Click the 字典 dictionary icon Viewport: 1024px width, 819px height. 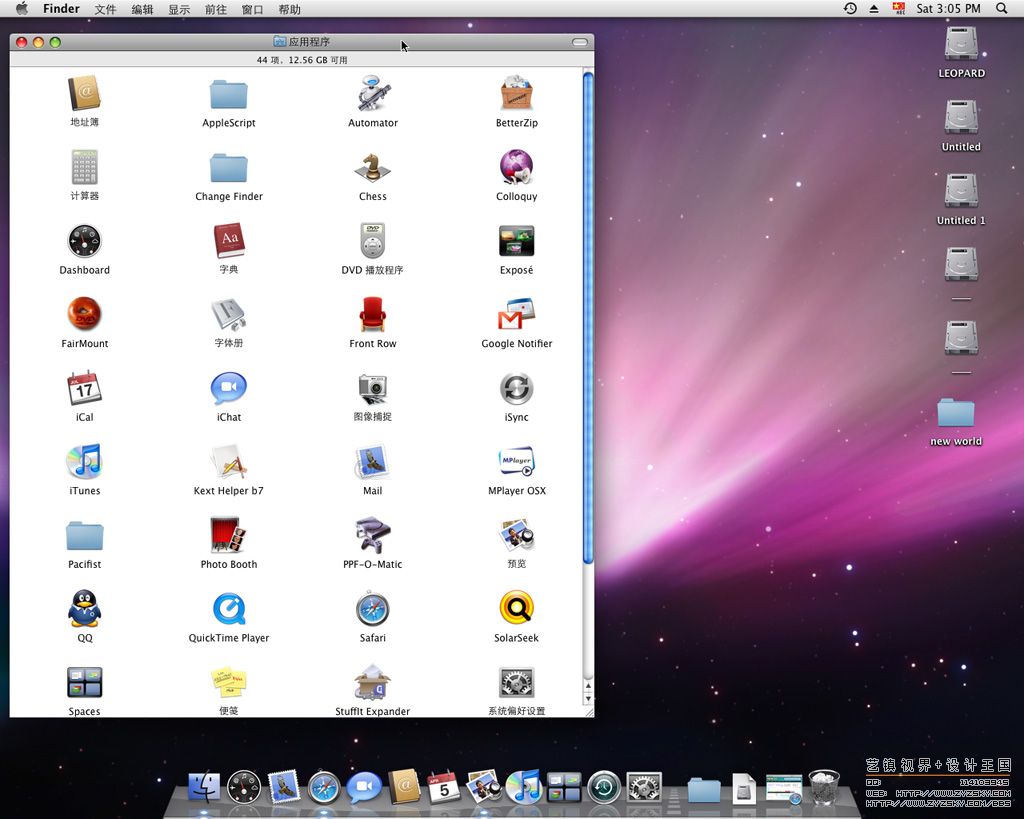click(x=229, y=241)
